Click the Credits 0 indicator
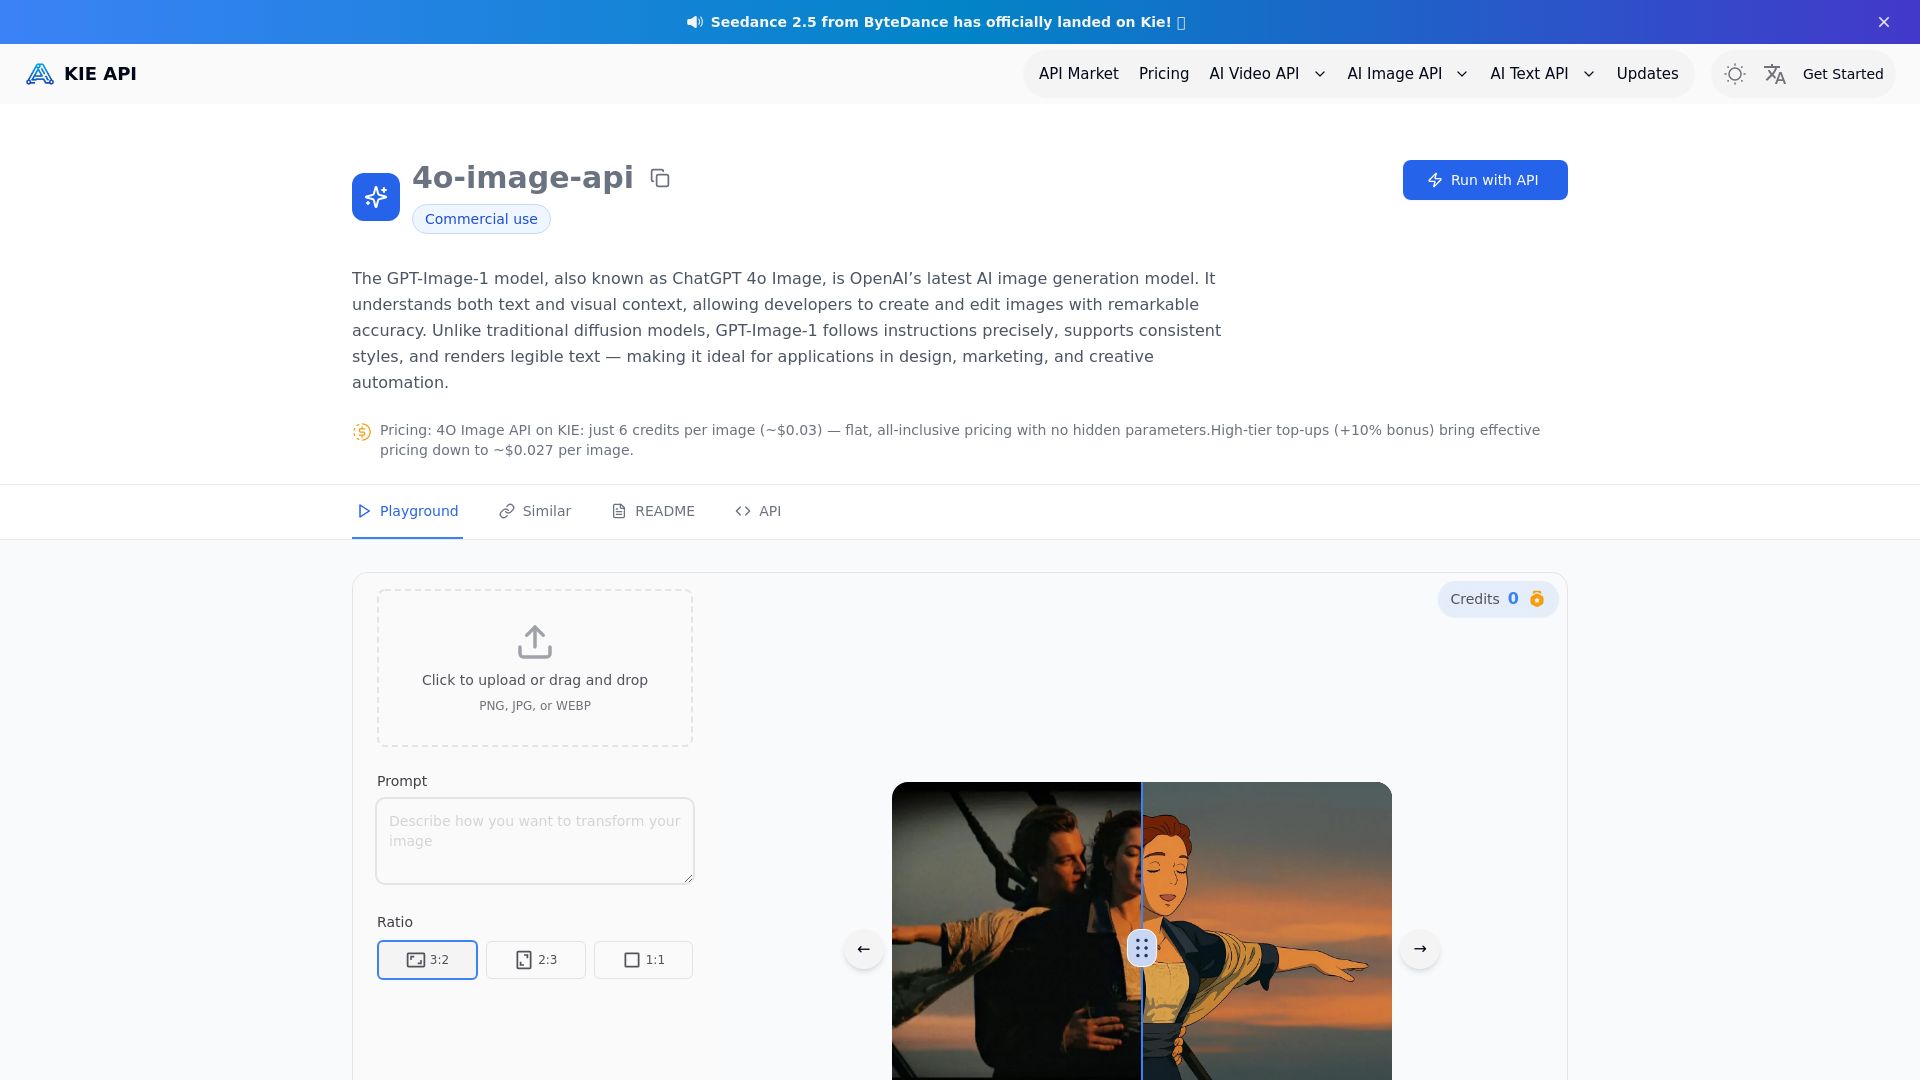 pyautogui.click(x=1497, y=599)
